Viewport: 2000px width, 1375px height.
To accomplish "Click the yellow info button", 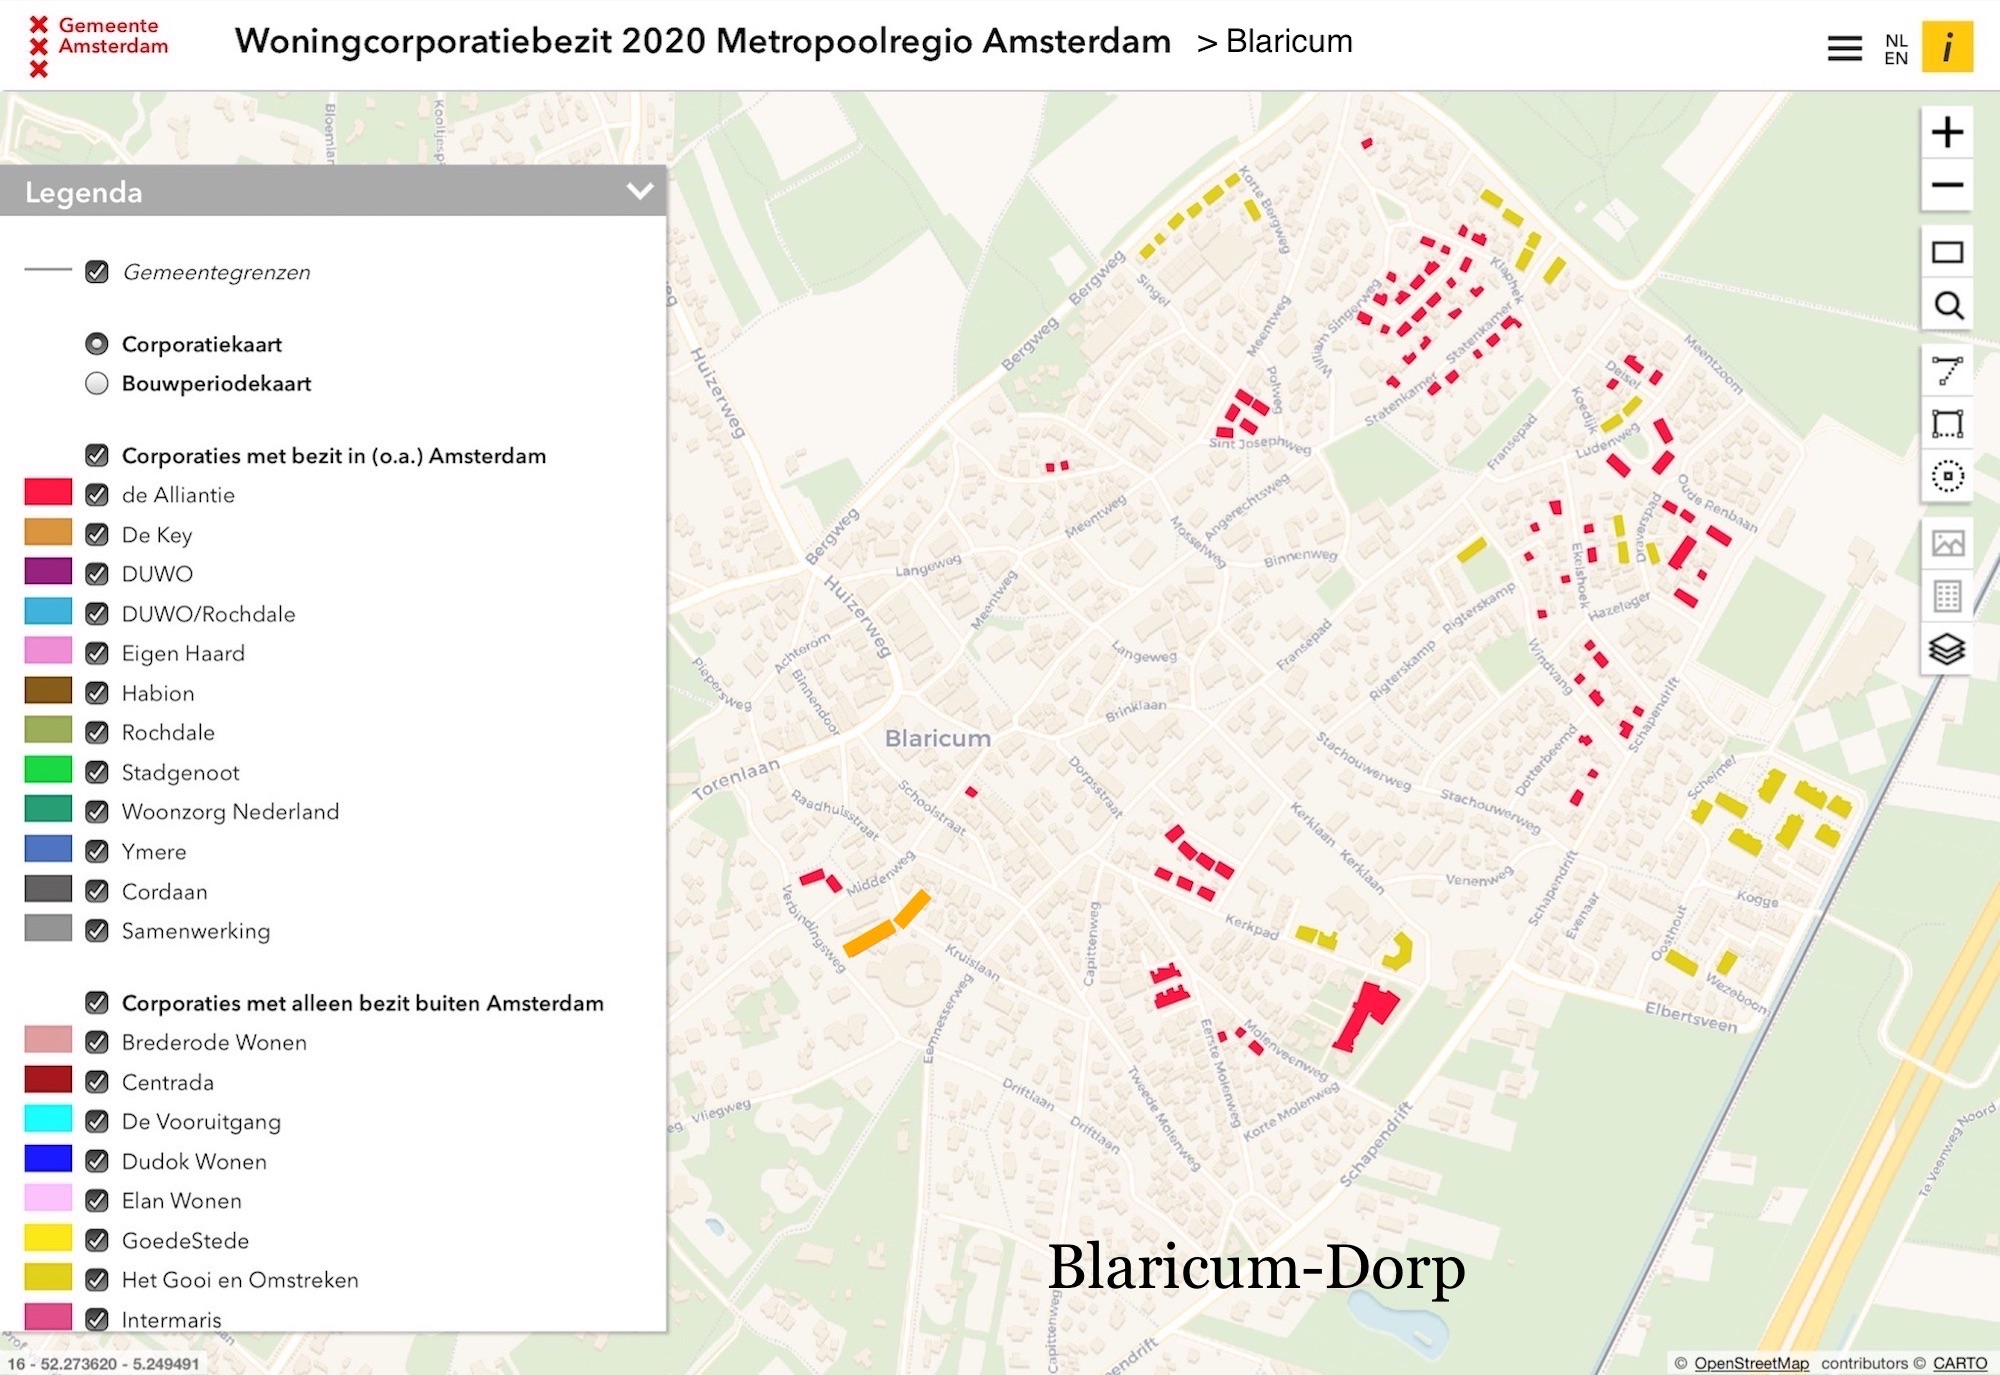I will click(x=1946, y=47).
